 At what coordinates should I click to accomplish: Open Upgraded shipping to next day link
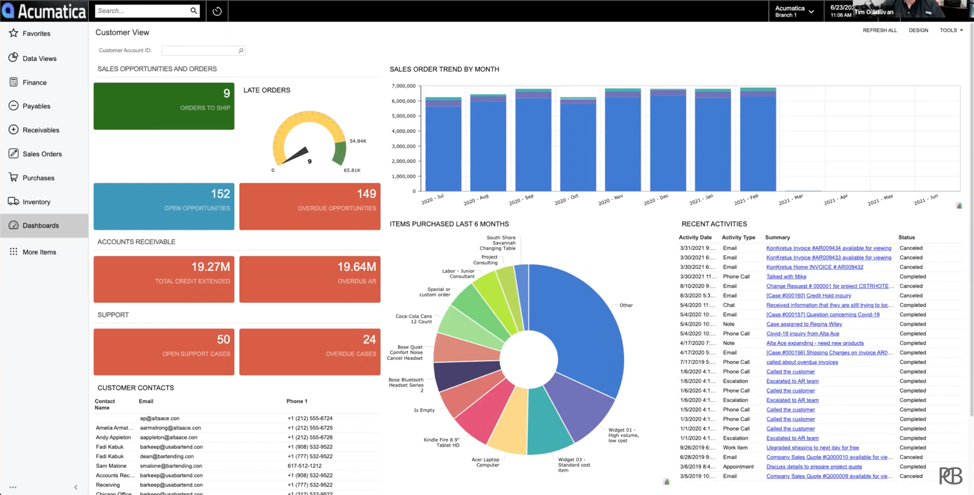[812, 448]
